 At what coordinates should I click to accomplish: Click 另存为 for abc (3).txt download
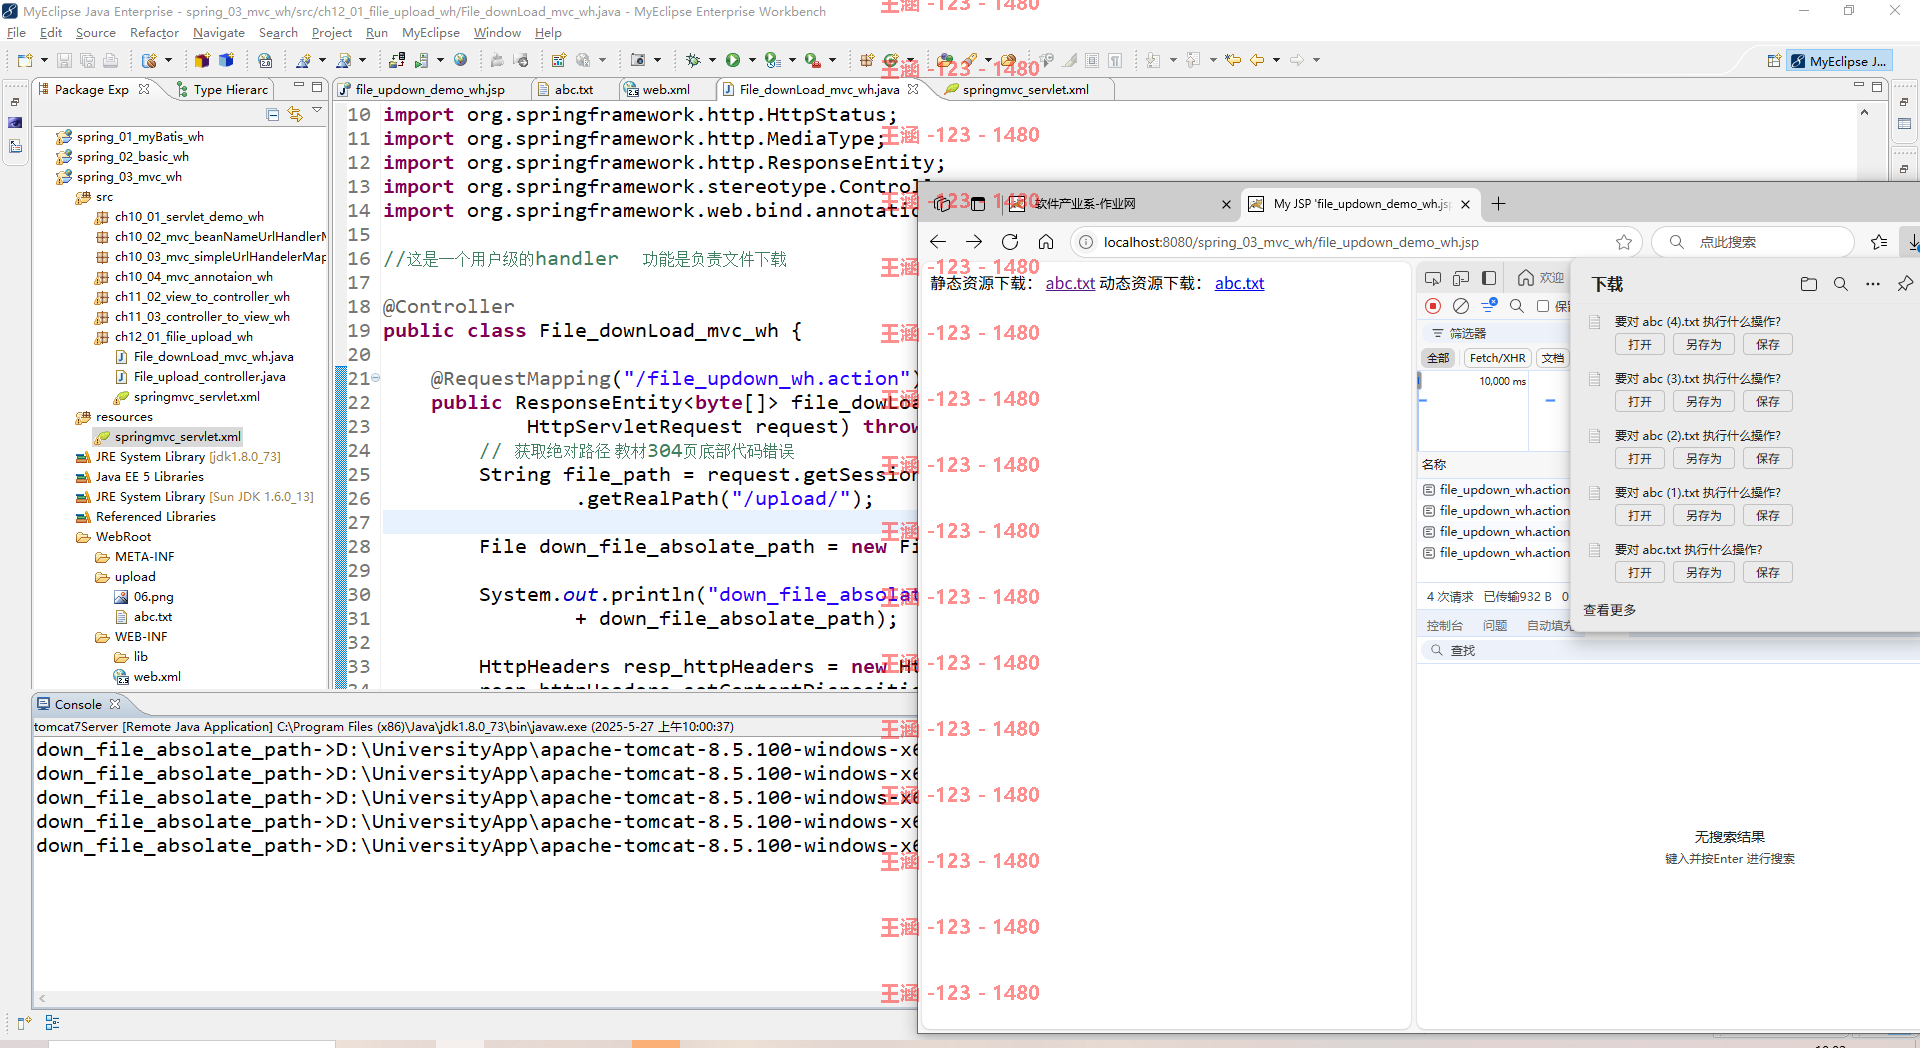click(1704, 402)
